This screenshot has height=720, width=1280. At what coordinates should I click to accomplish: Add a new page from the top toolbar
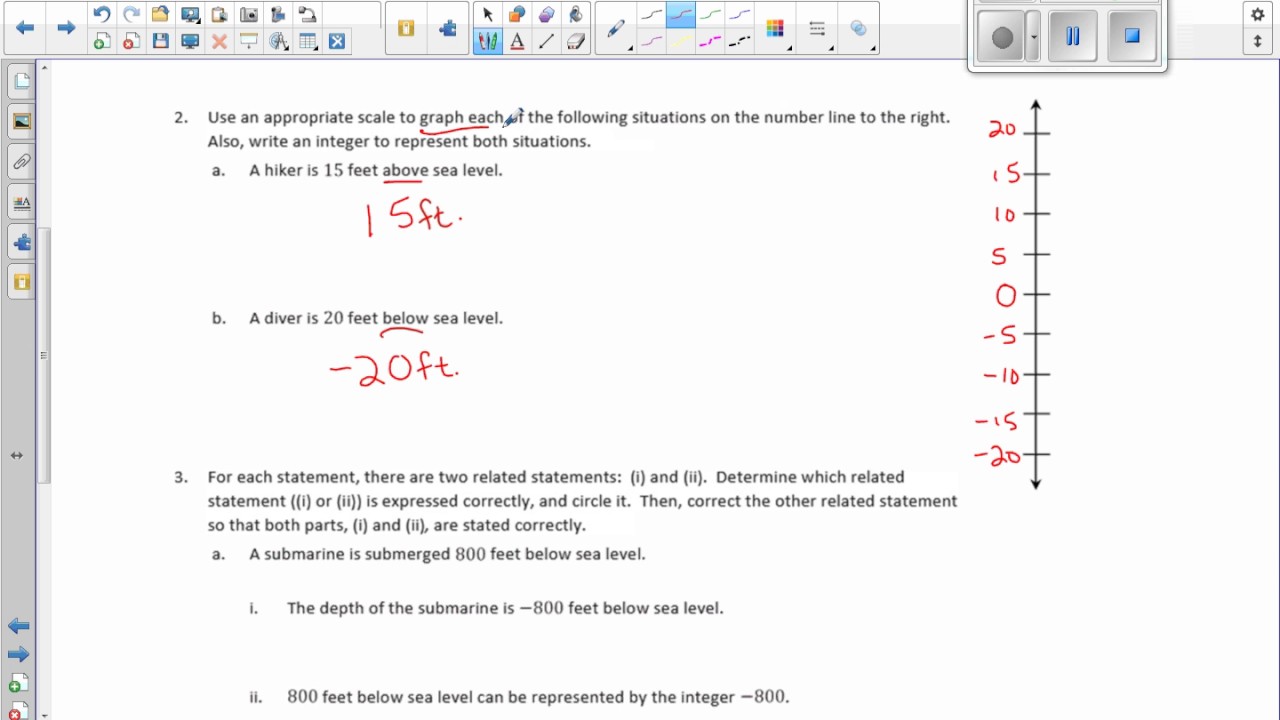point(101,41)
